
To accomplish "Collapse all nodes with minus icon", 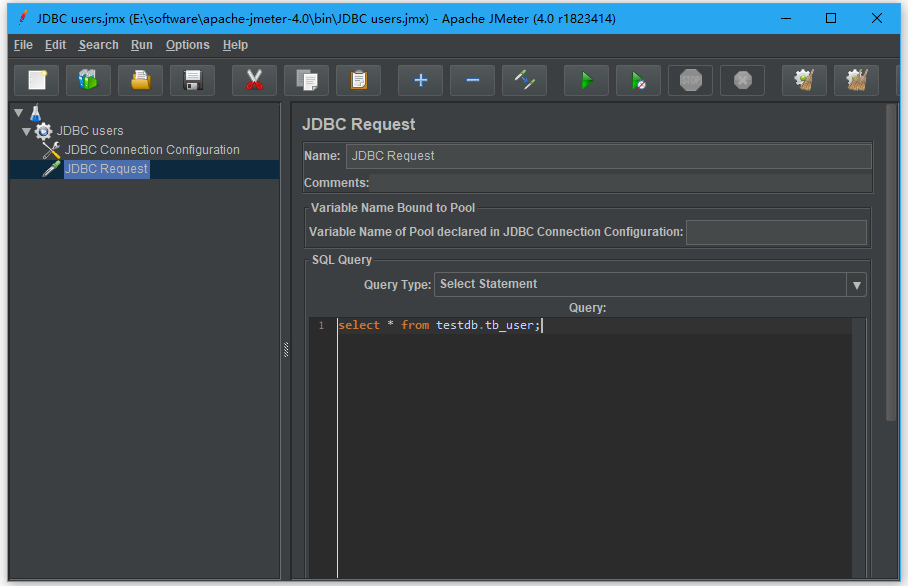I will (x=472, y=80).
